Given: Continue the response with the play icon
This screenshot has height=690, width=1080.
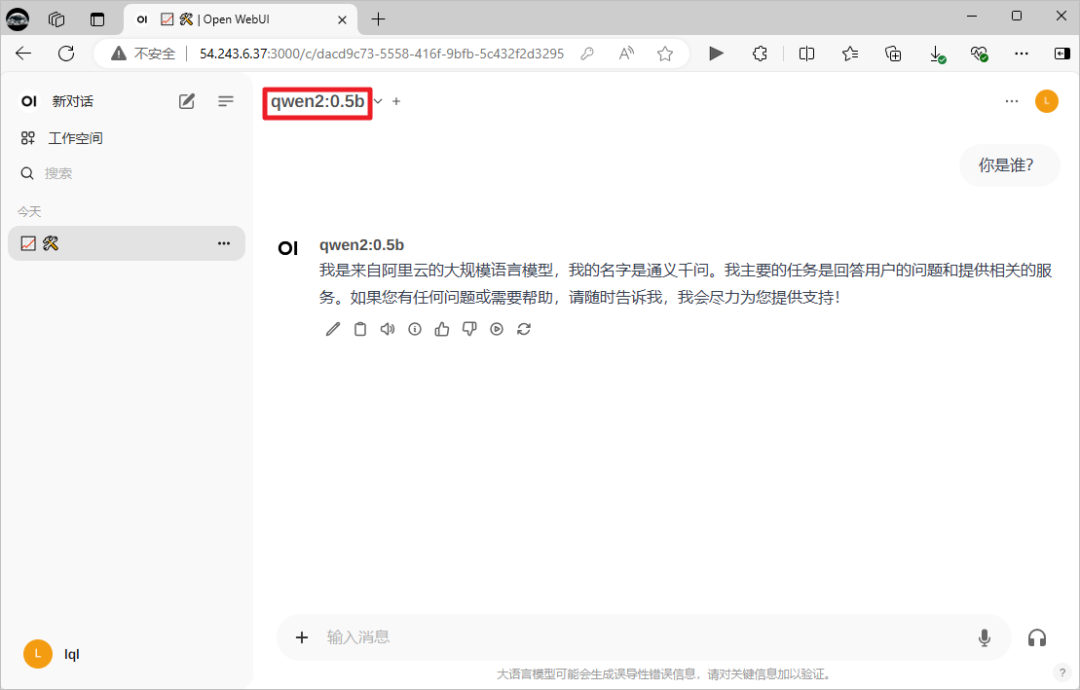Looking at the screenshot, I should coord(496,329).
